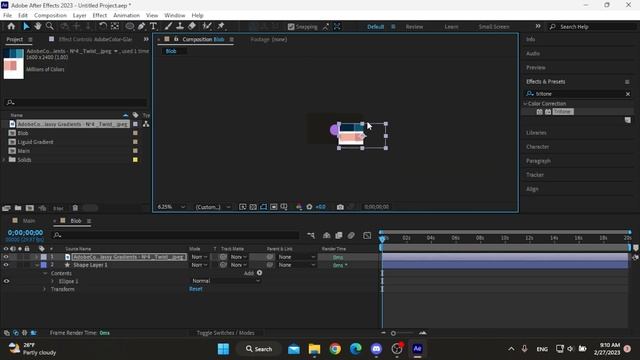Expand the Transform group

tap(44, 289)
